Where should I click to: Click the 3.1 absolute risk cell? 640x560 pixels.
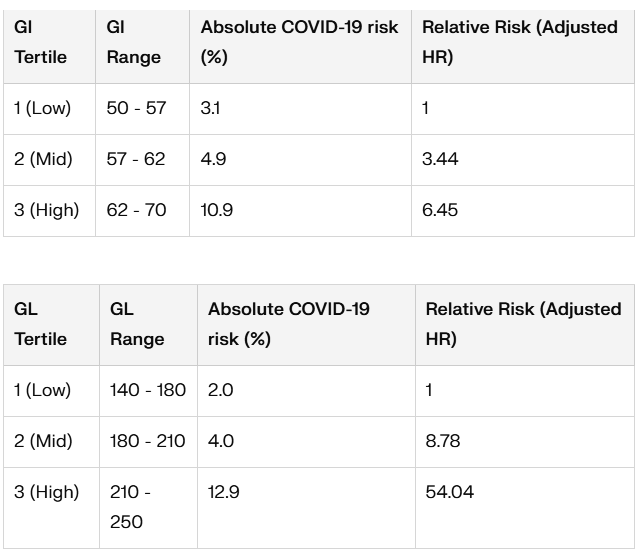[x=211, y=108]
